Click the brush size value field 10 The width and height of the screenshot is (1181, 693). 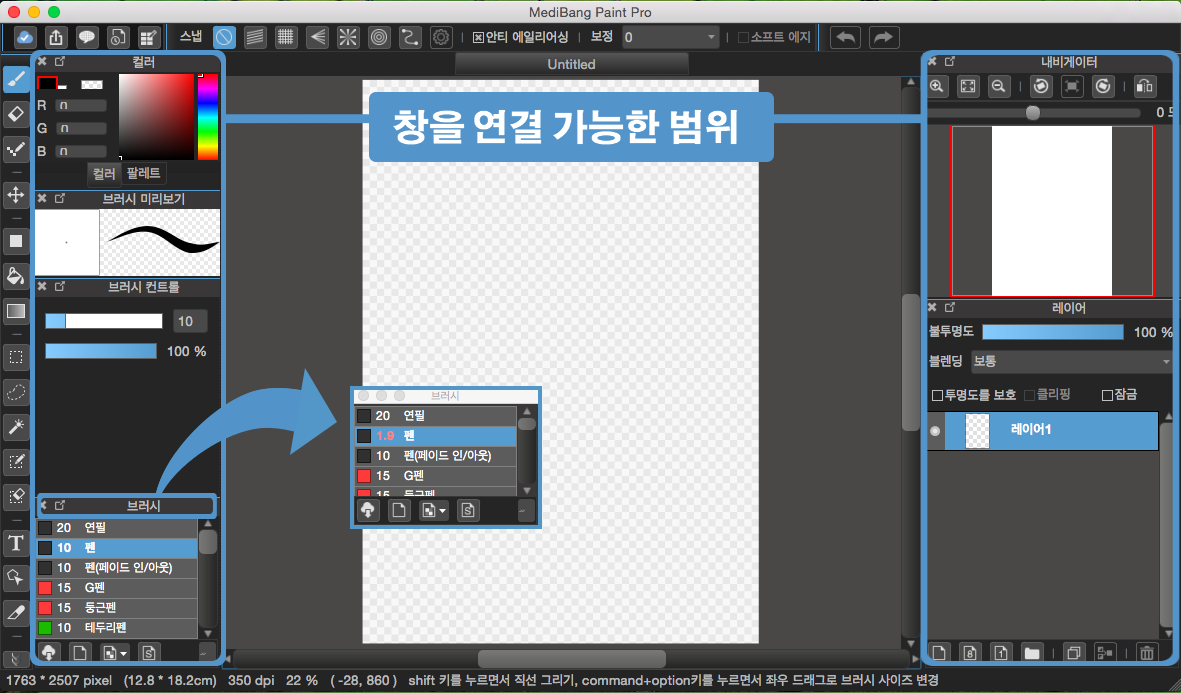pos(190,322)
